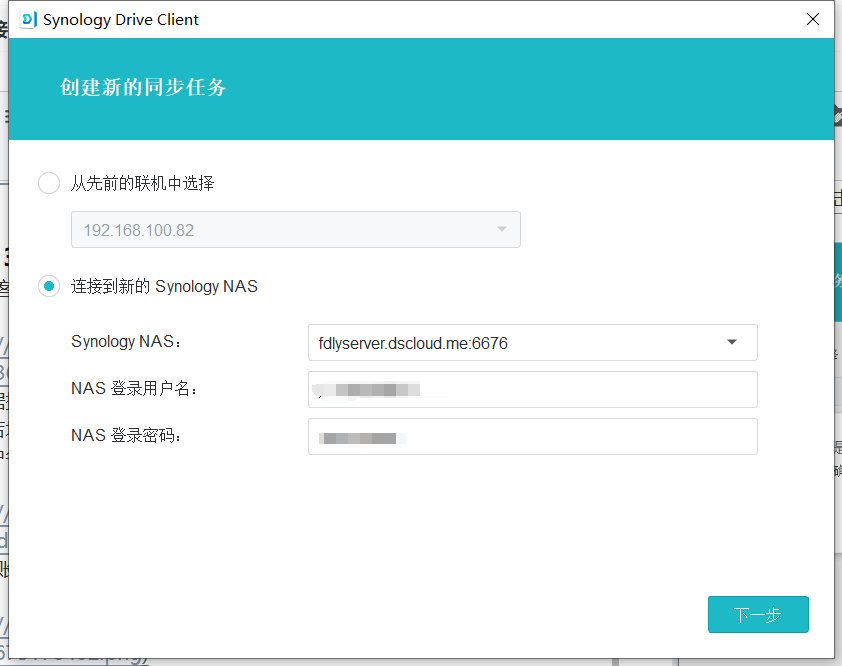Click the Synology Drive Client title text

click(x=121, y=20)
